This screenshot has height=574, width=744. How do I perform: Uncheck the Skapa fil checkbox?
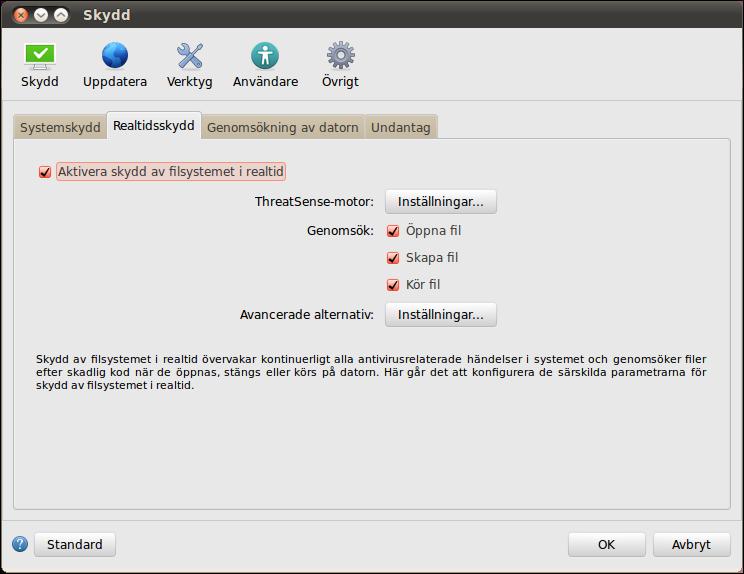click(x=393, y=258)
